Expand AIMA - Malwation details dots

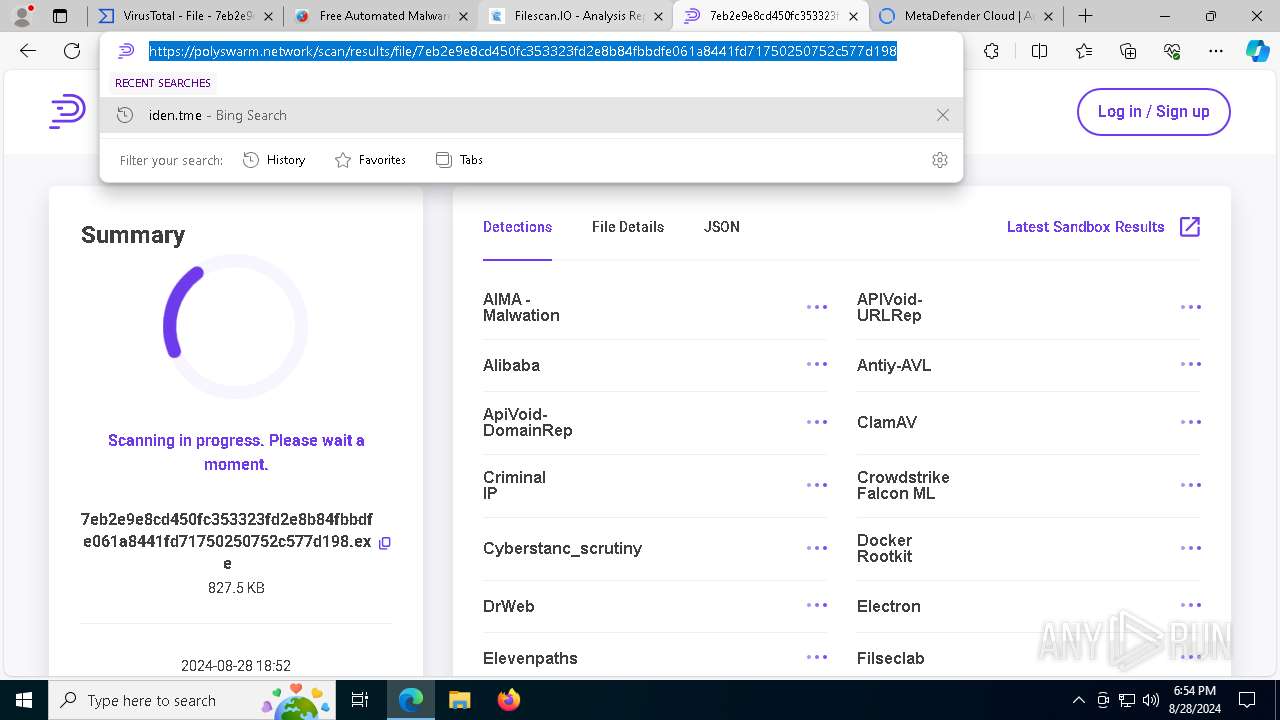(817, 307)
